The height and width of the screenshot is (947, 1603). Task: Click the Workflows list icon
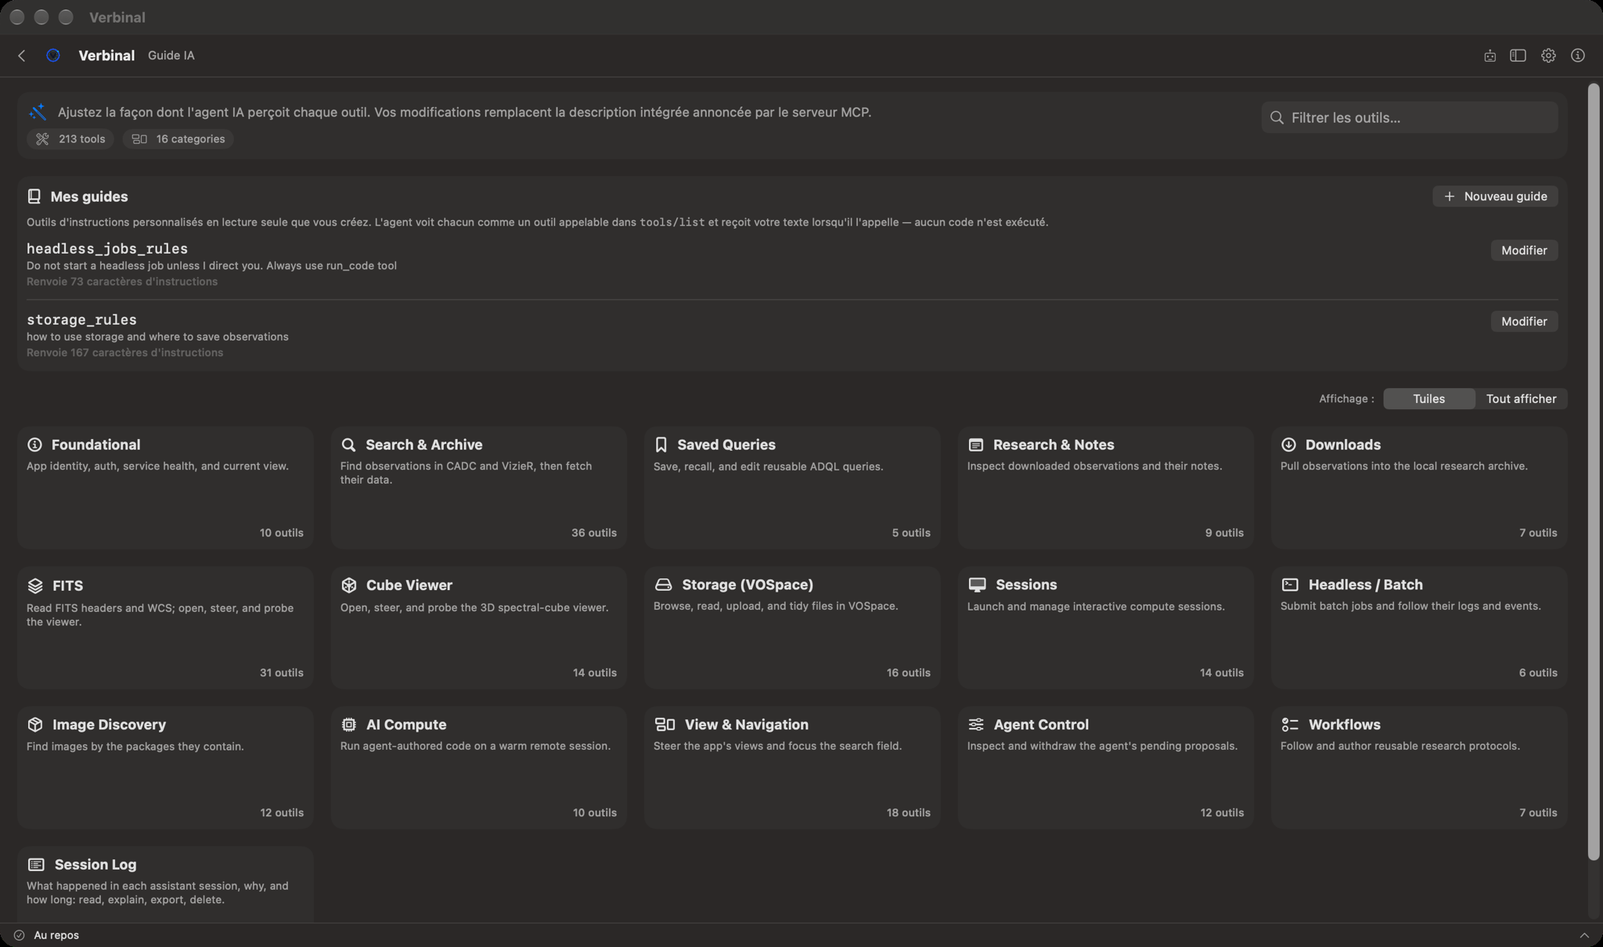tap(1290, 725)
